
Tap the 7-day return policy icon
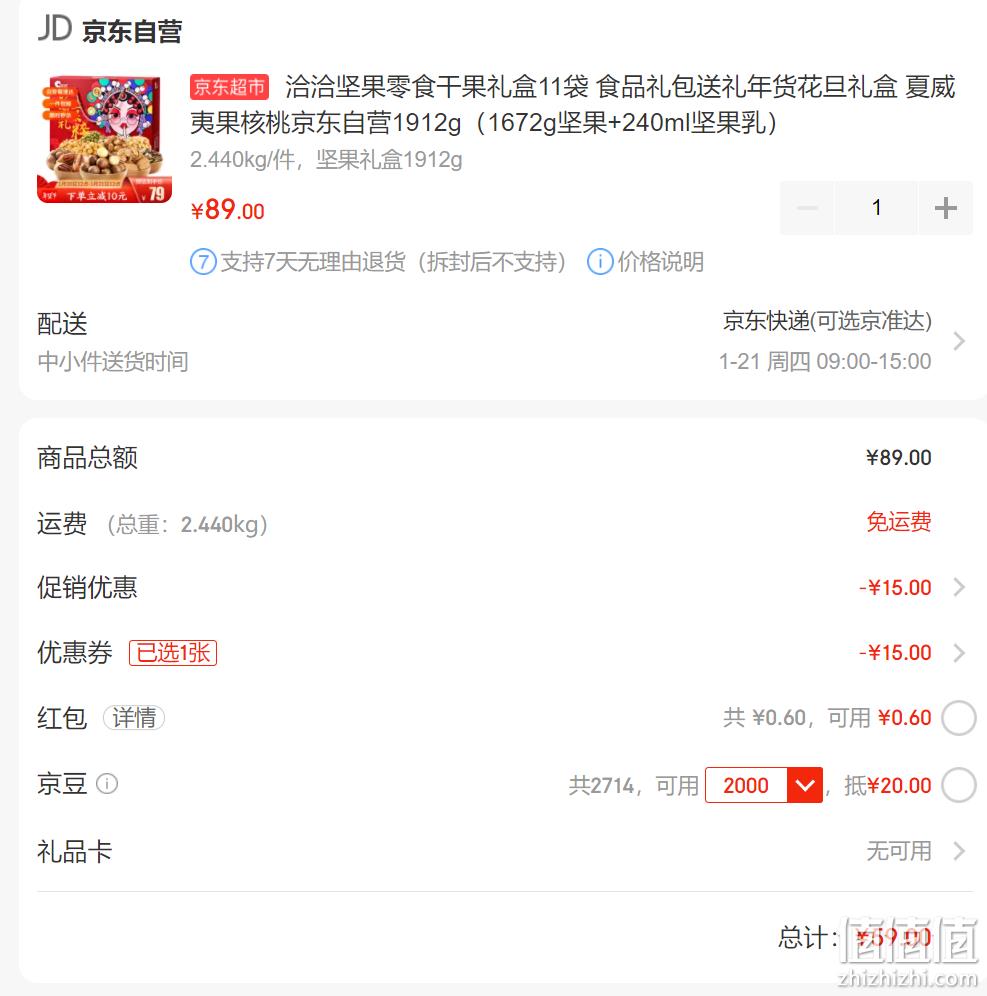[203, 262]
